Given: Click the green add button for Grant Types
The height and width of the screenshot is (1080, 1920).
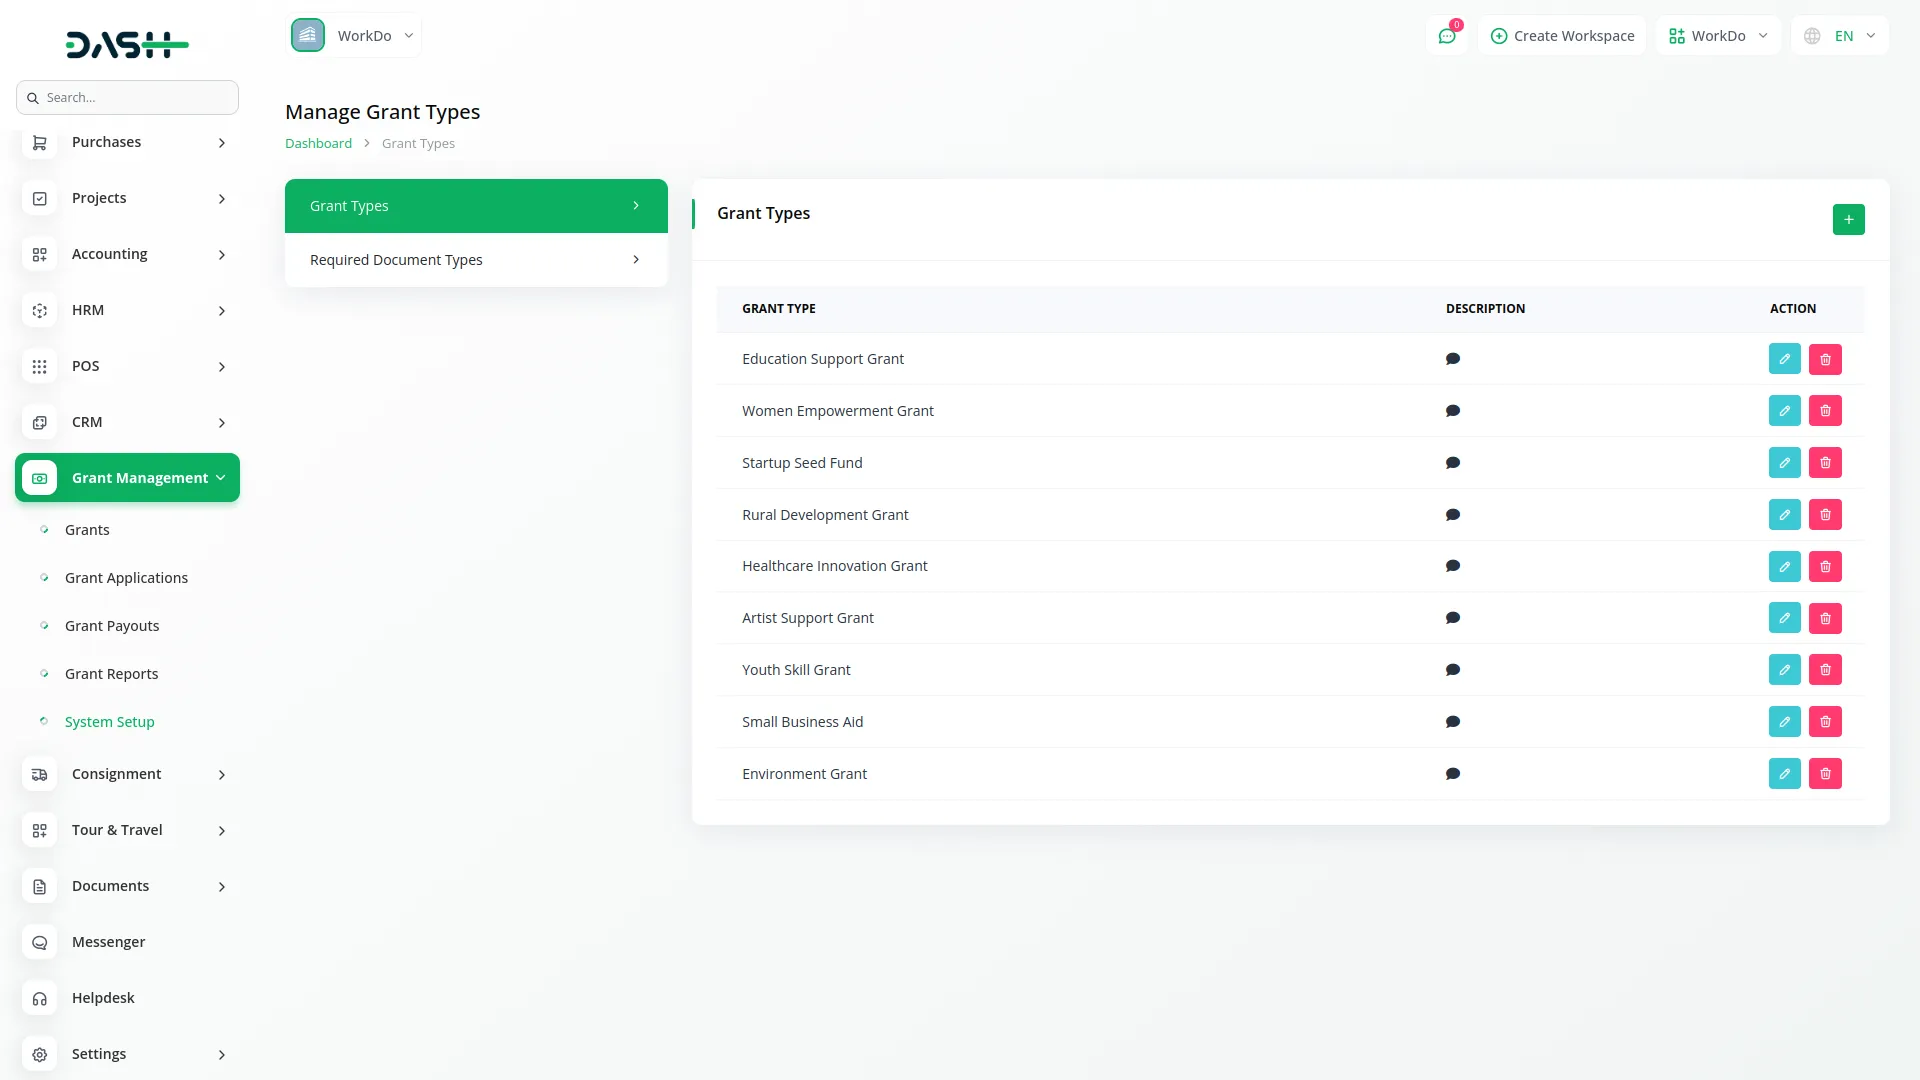Looking at the screenshot, I should point(1848,219).
